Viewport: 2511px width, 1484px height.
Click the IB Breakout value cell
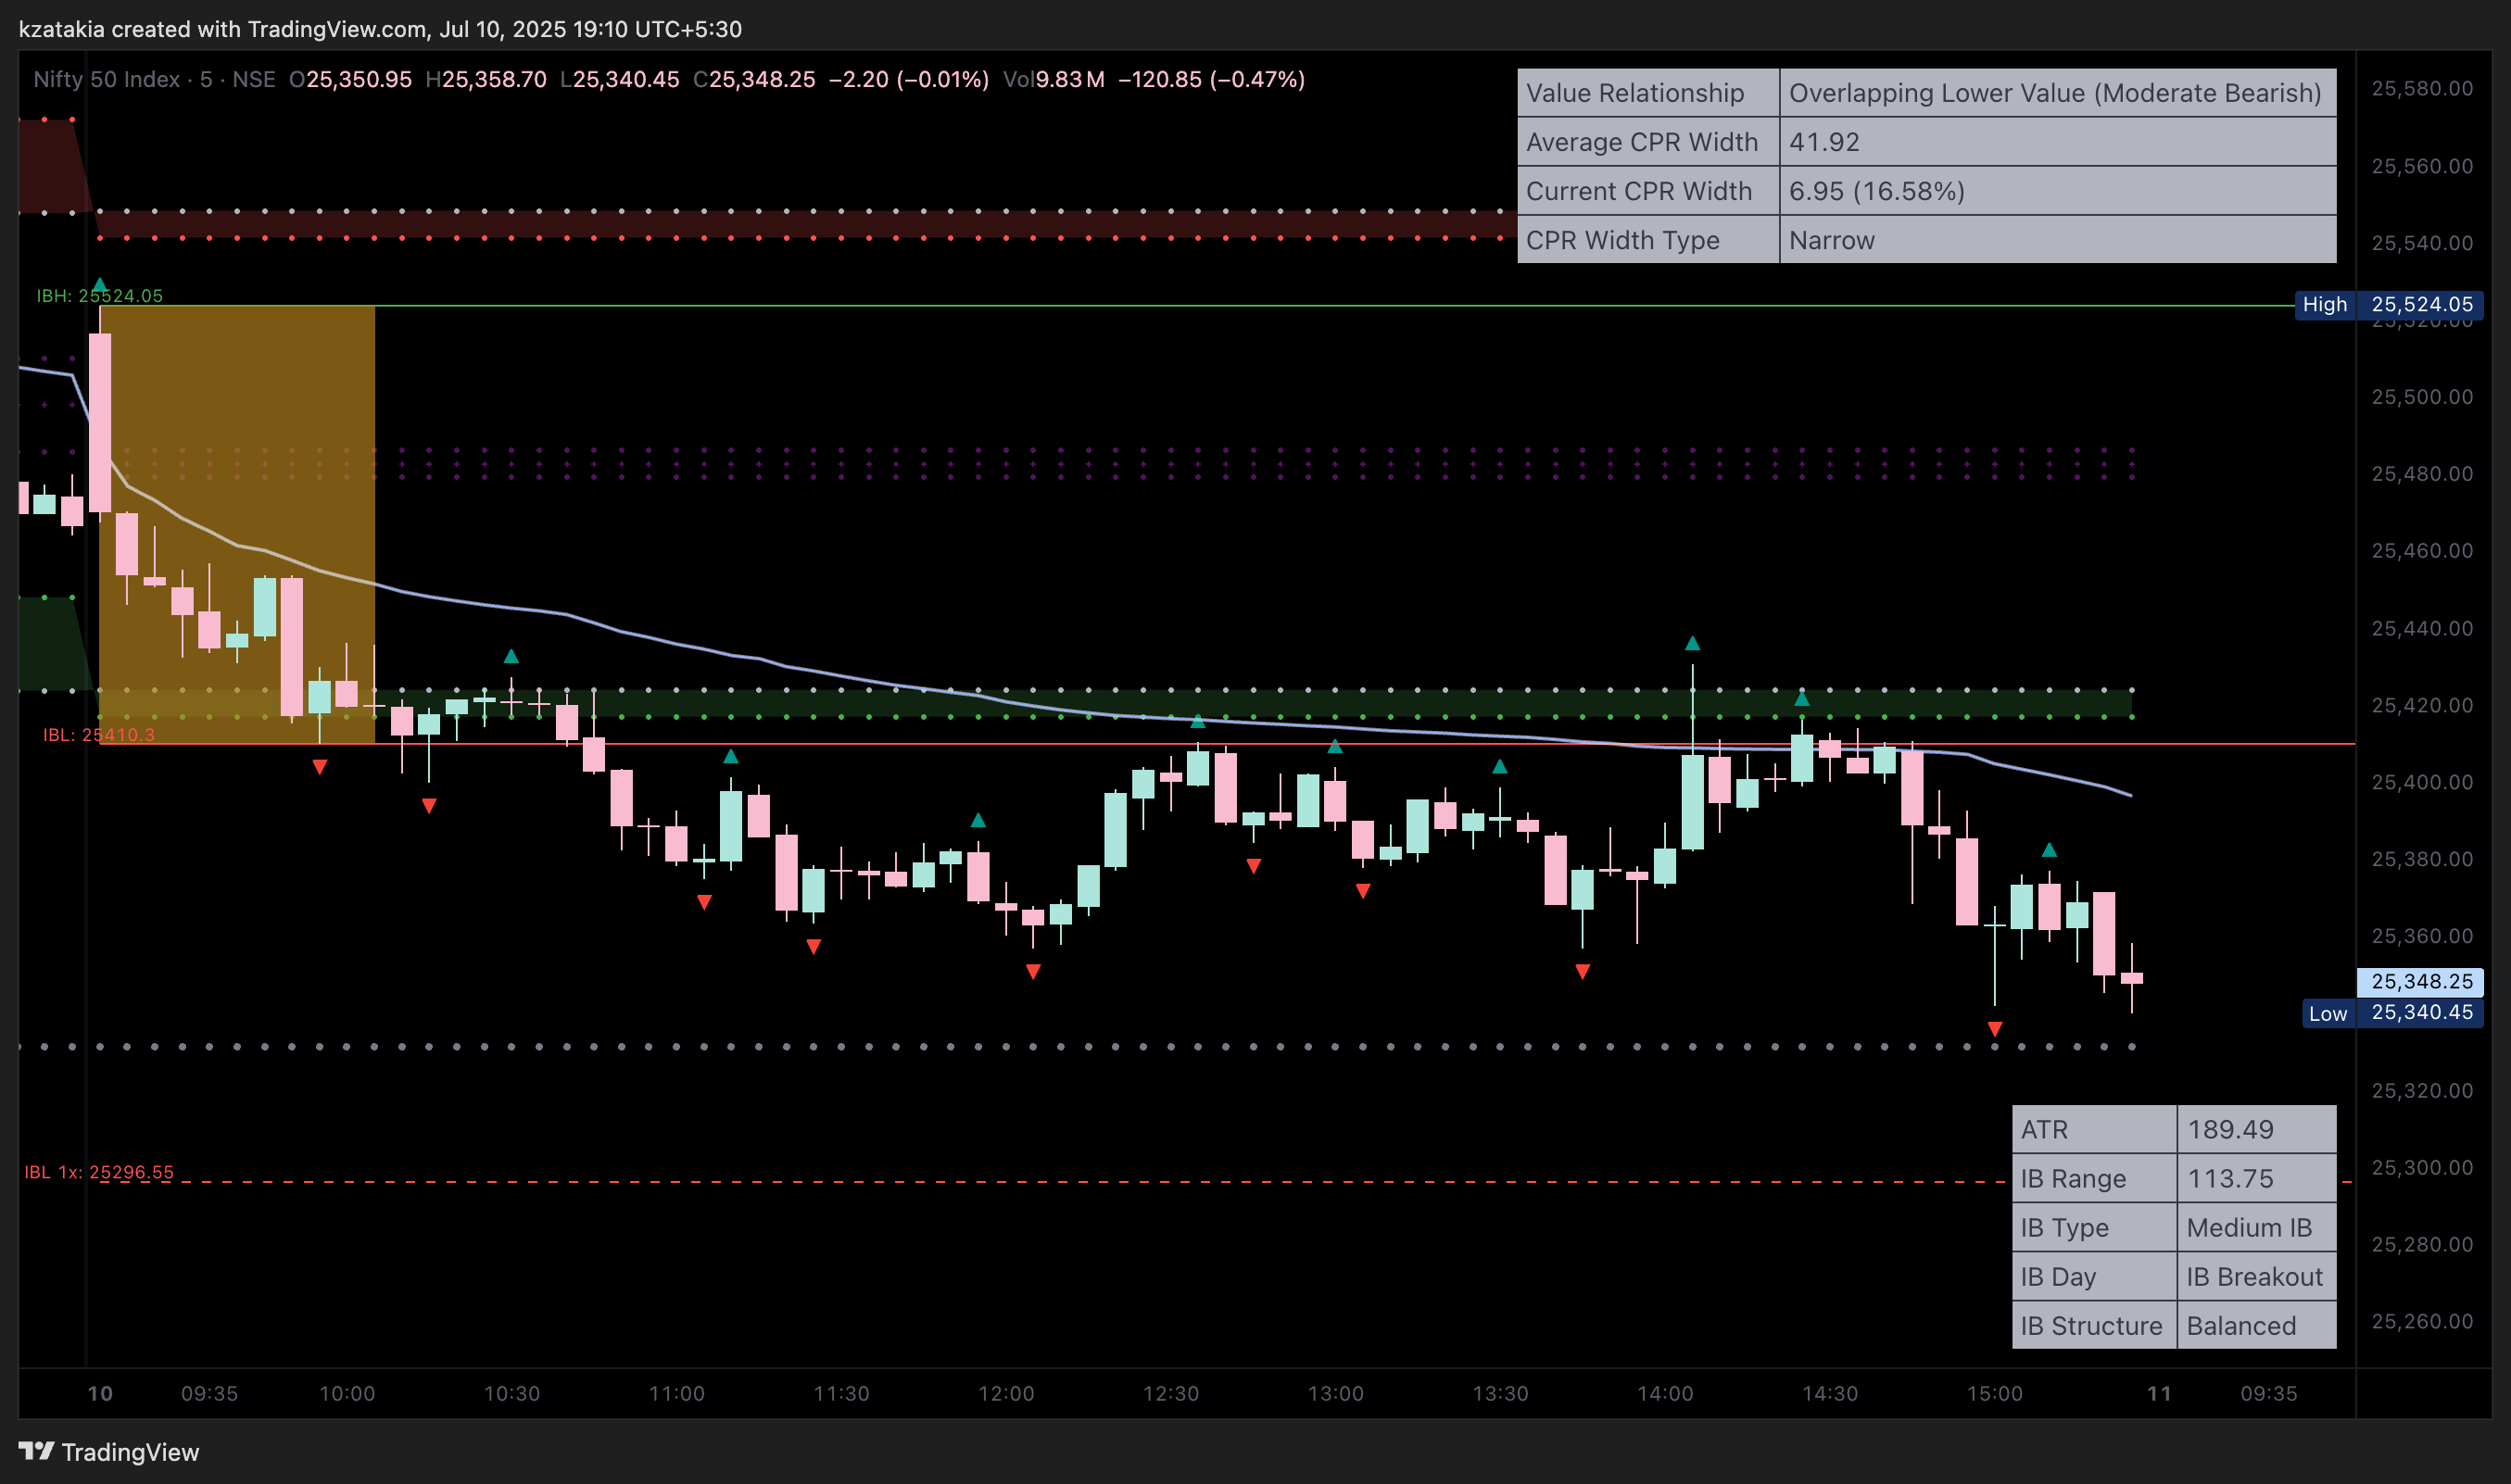(2257, 1276)
